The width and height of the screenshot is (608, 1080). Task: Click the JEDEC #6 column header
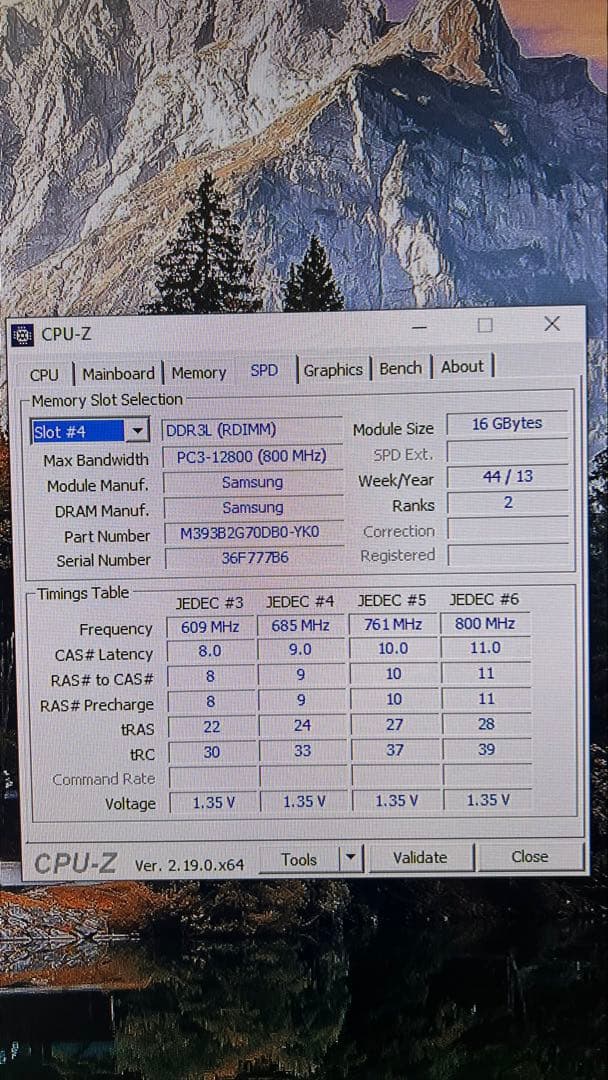click(x=484, y=599)
